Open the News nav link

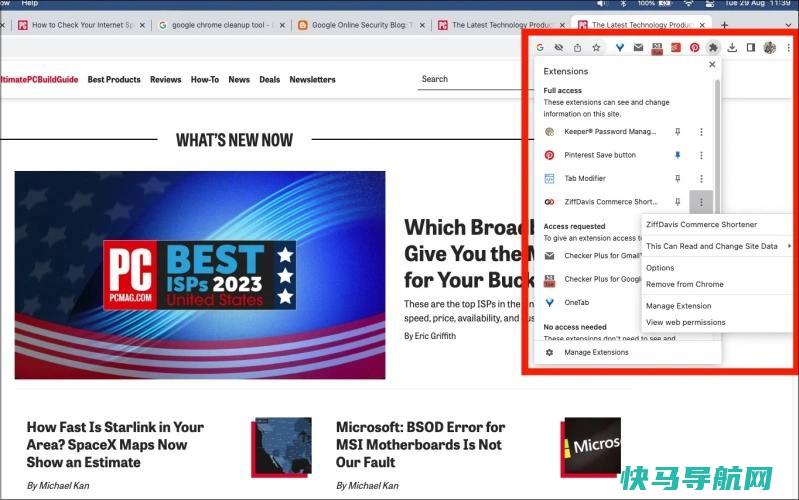[239, 80]
